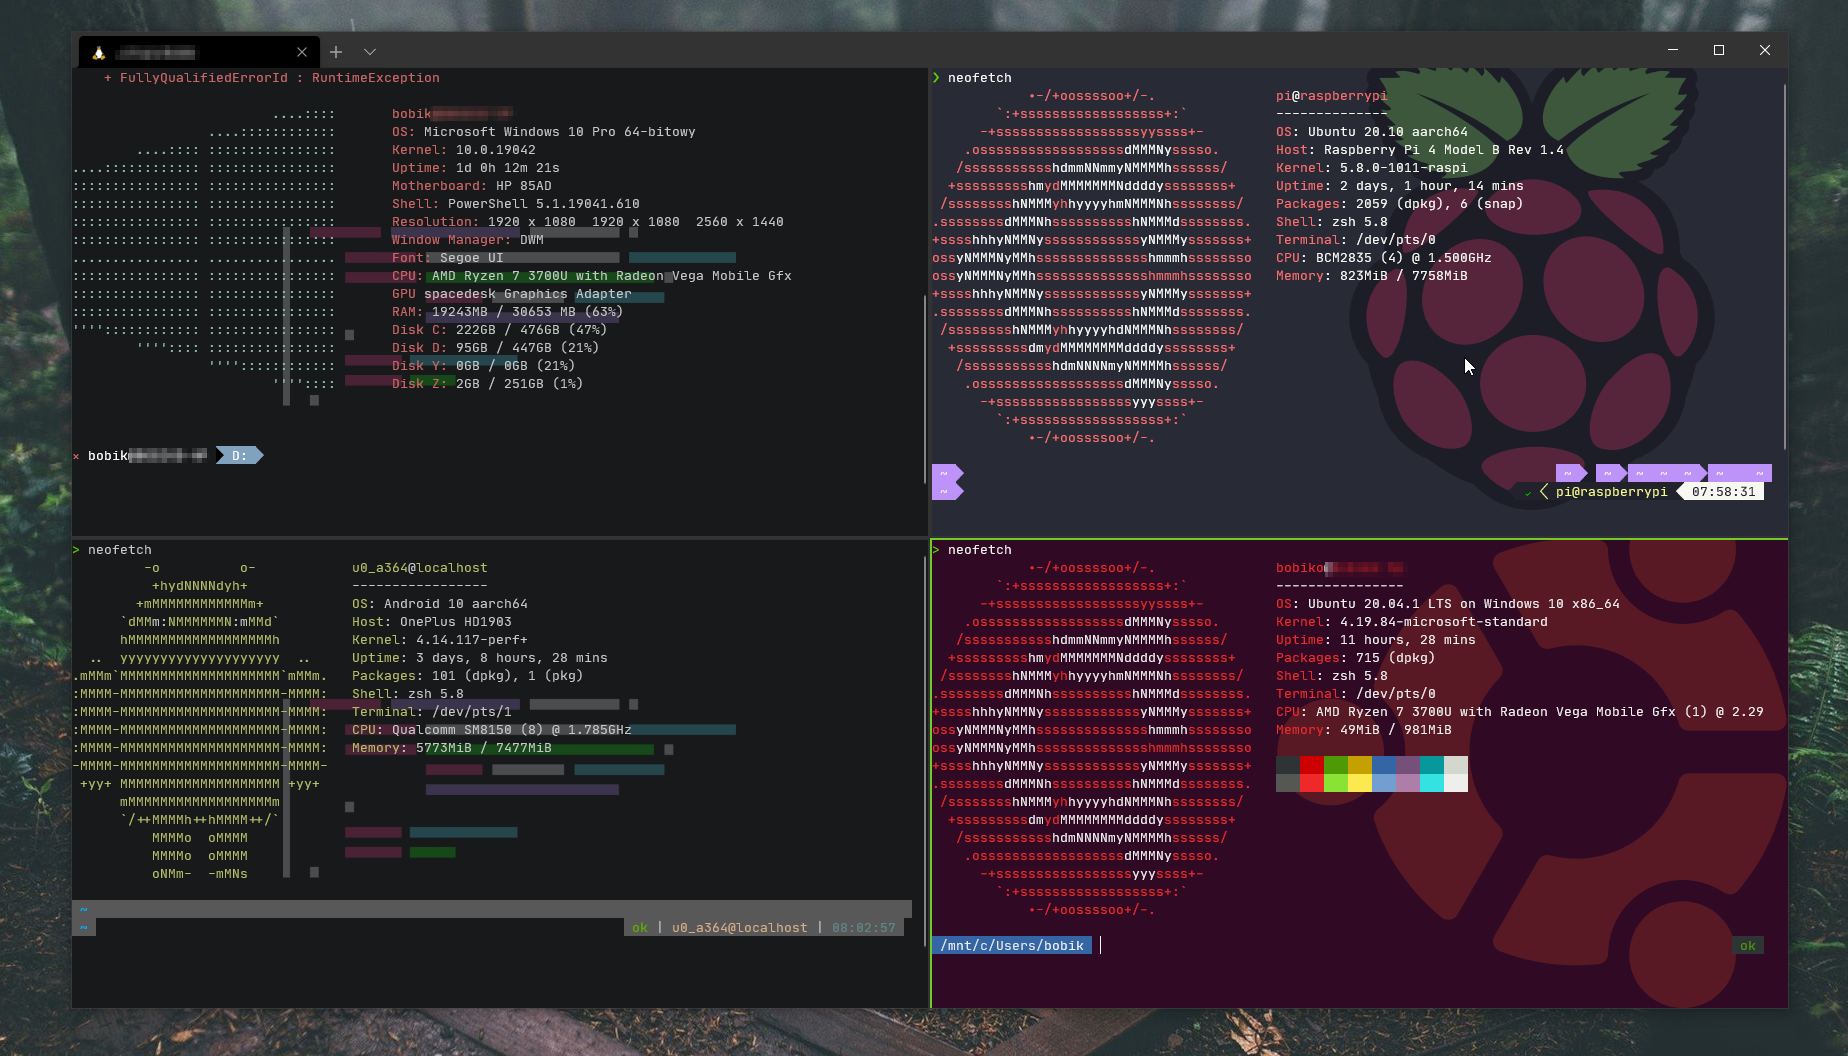Click the 'Font: Segoe UI' line
Screen dimensions: 1848x1056
[x=448, y=258]
